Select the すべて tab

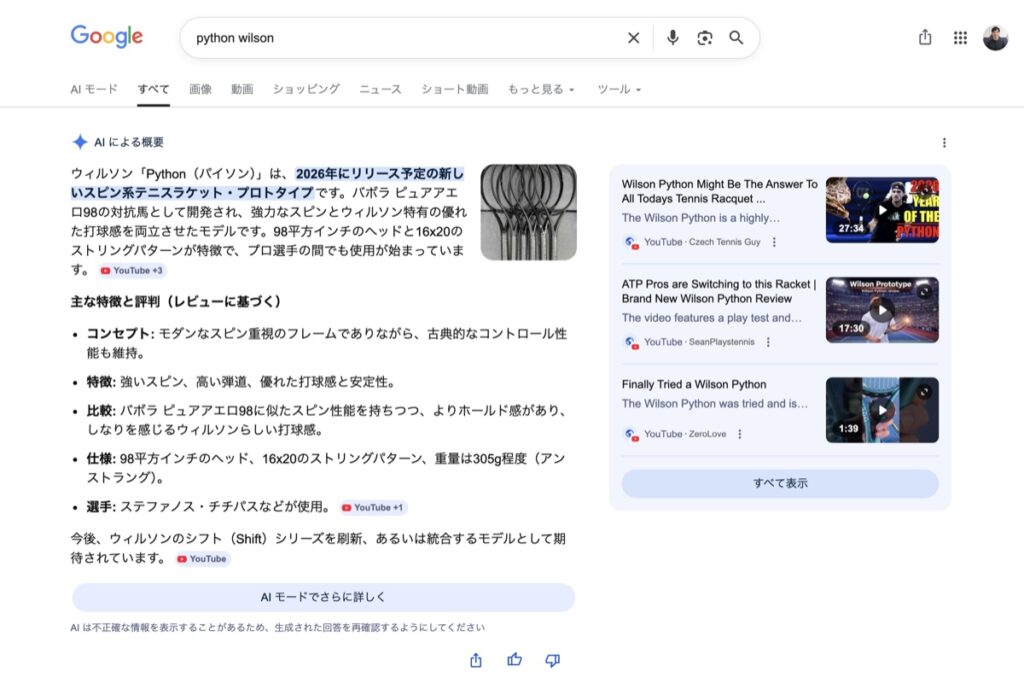pos(153,89)
